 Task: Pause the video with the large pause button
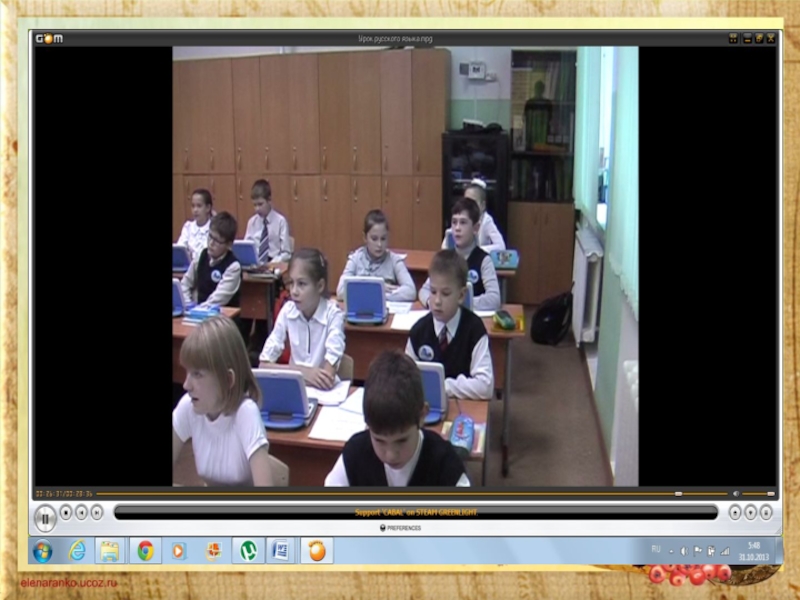(45, 518)
